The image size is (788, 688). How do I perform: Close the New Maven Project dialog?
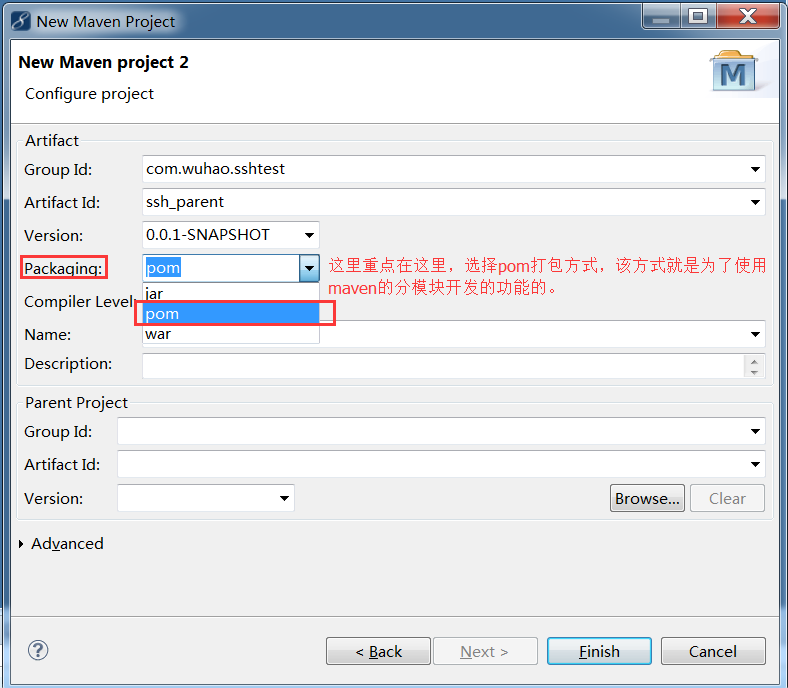point(748,16)
